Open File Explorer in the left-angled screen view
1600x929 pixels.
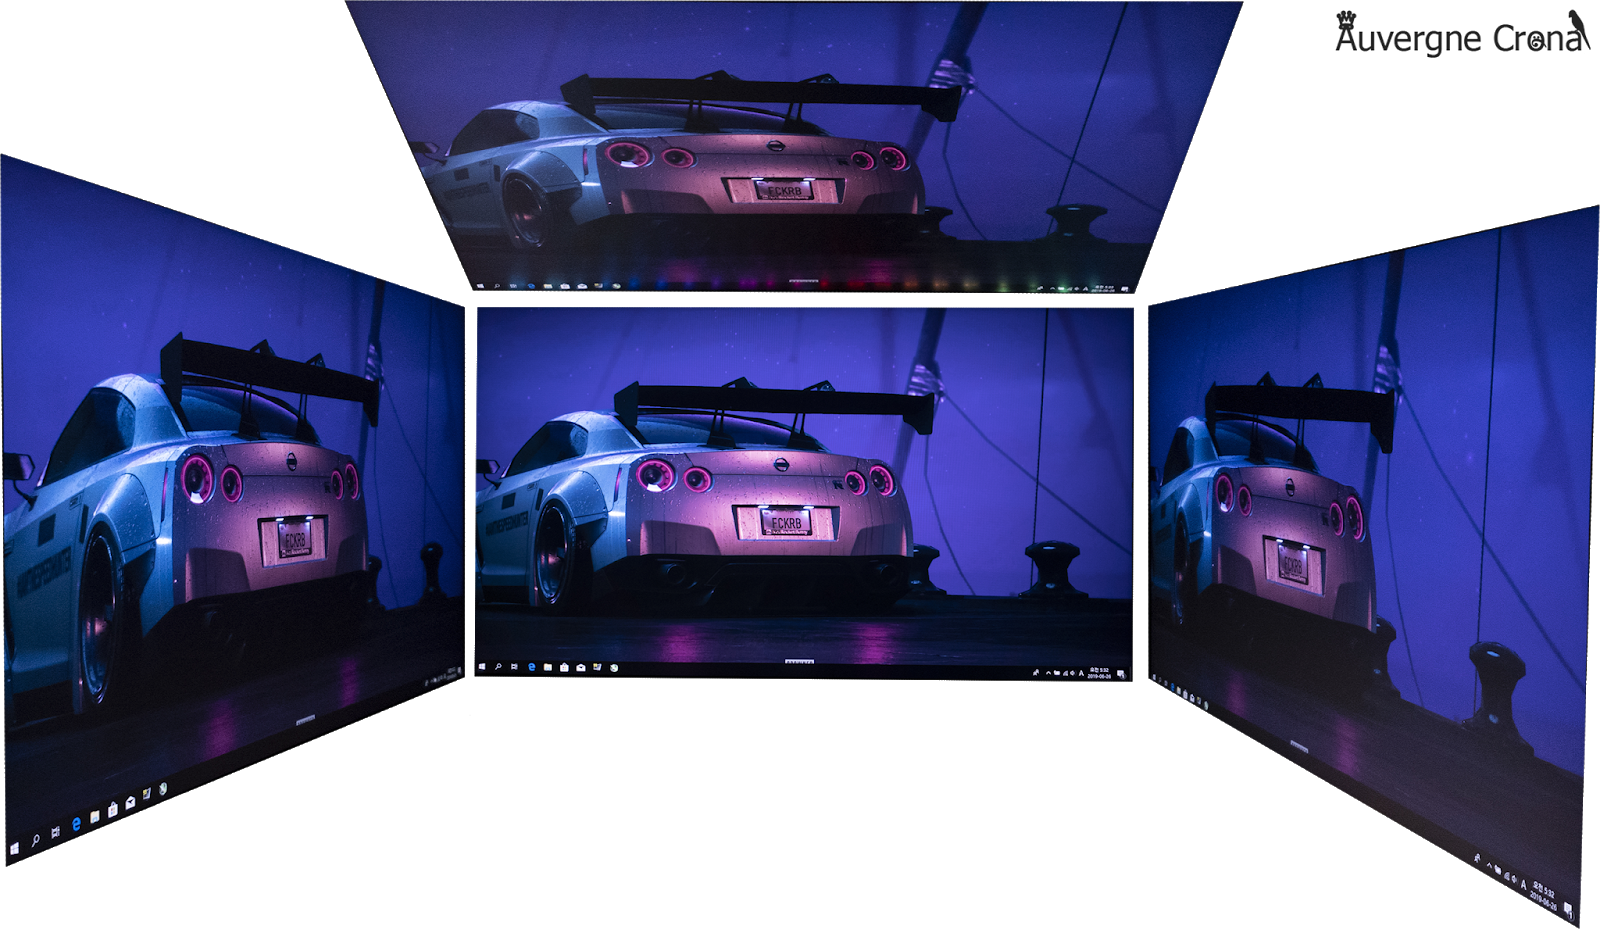click(94, 816)
